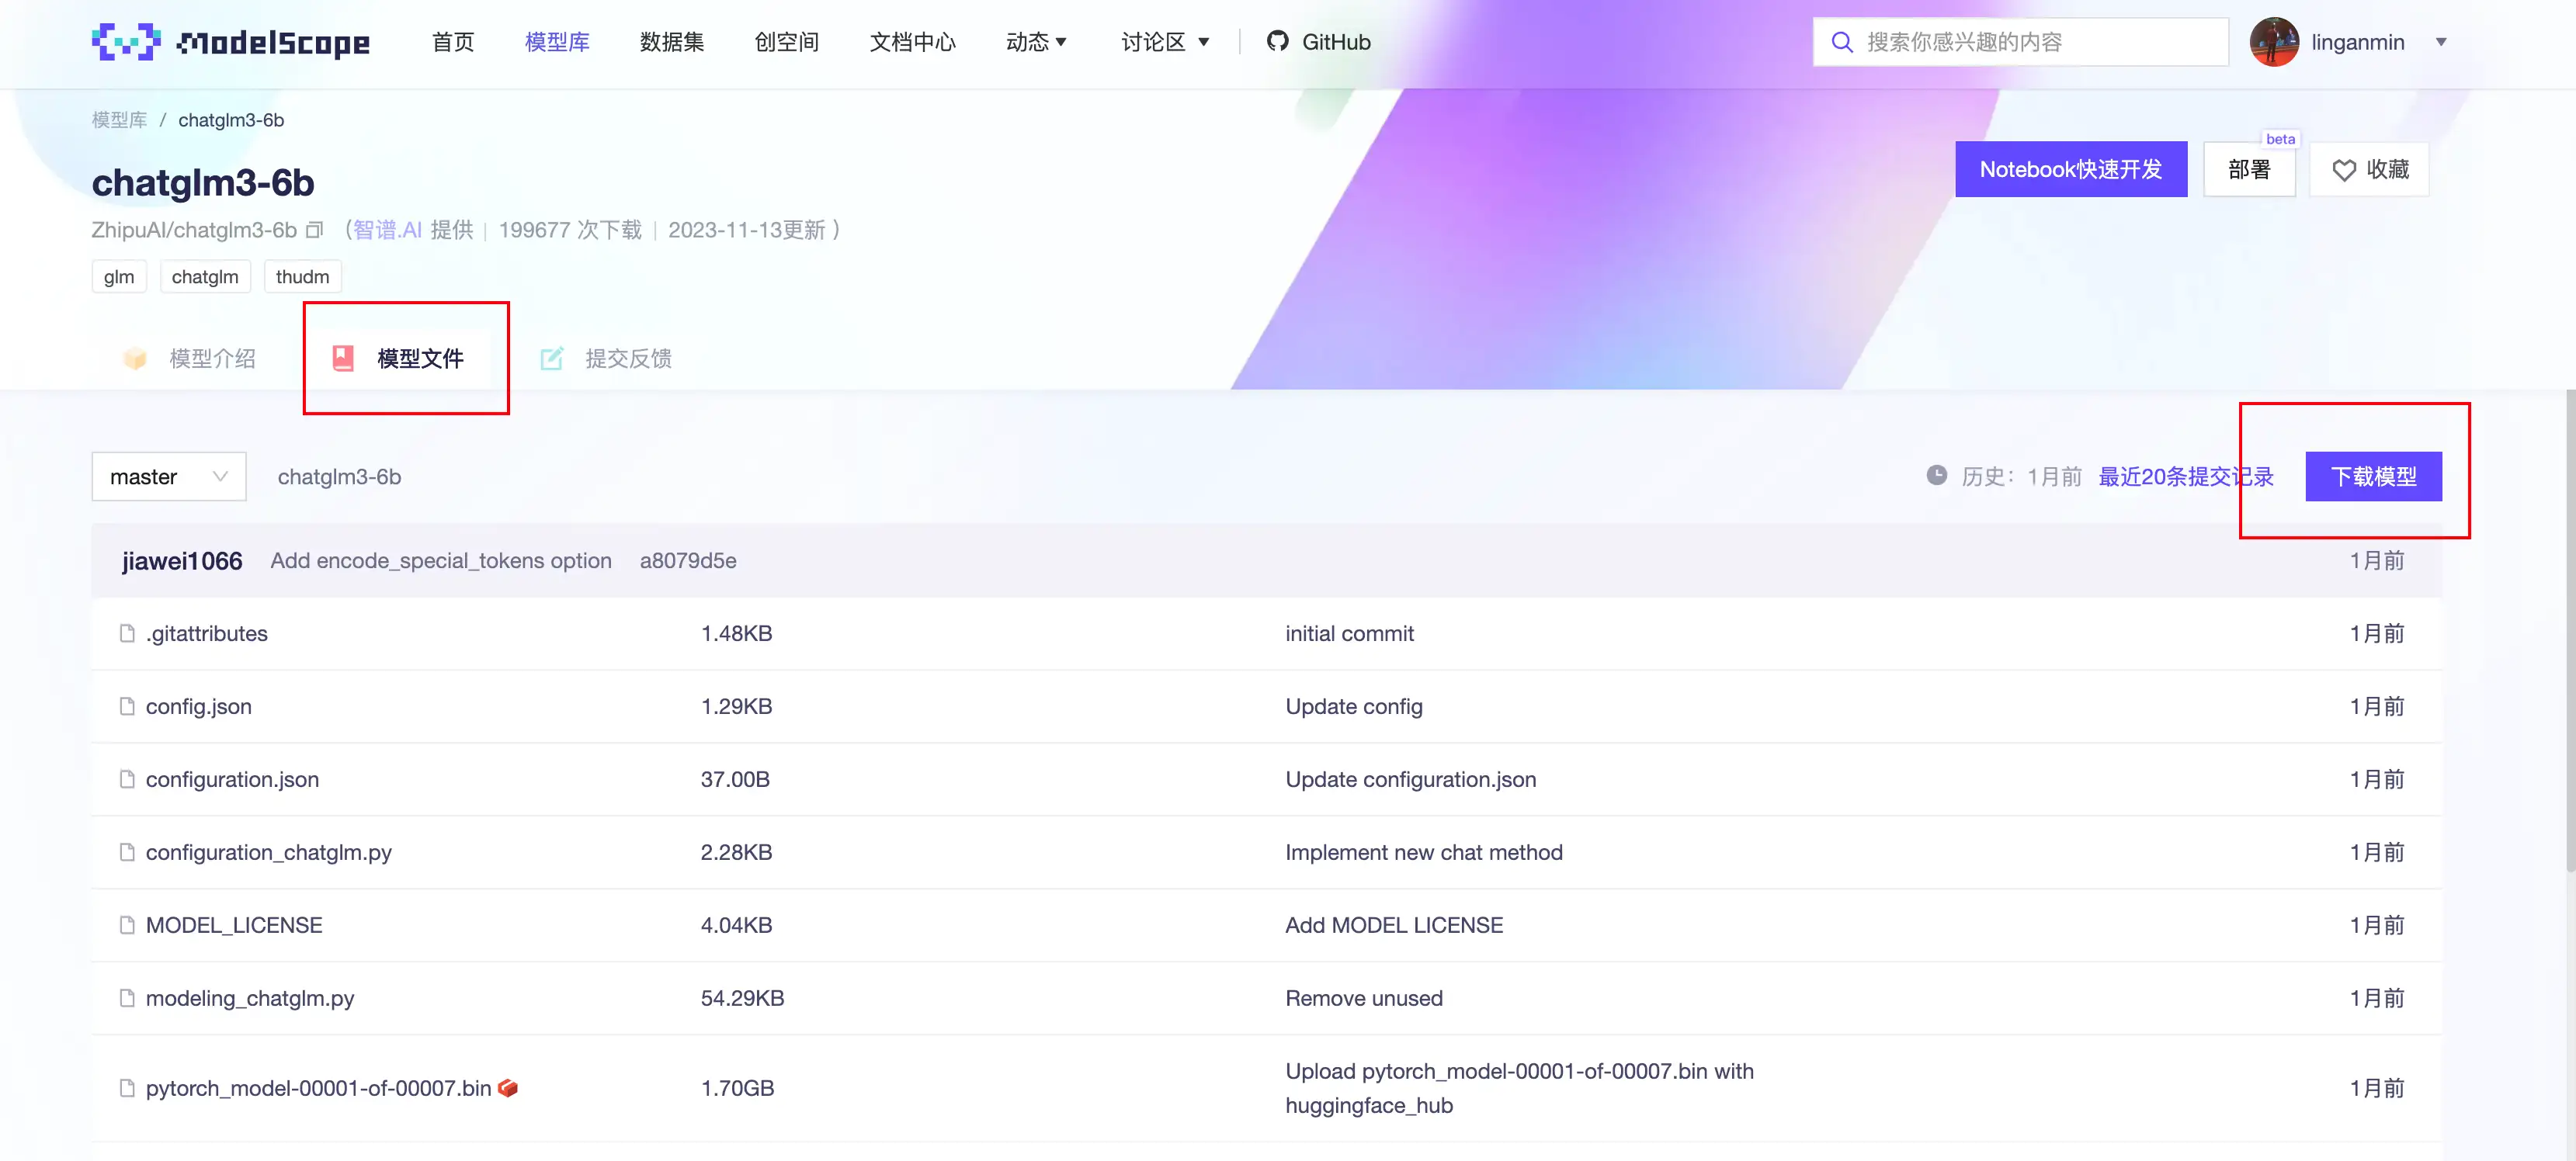Viewport: 2576px width, 1161px height.
Task: Switch to the 模型介绍 tab
Action: [190, 358]
